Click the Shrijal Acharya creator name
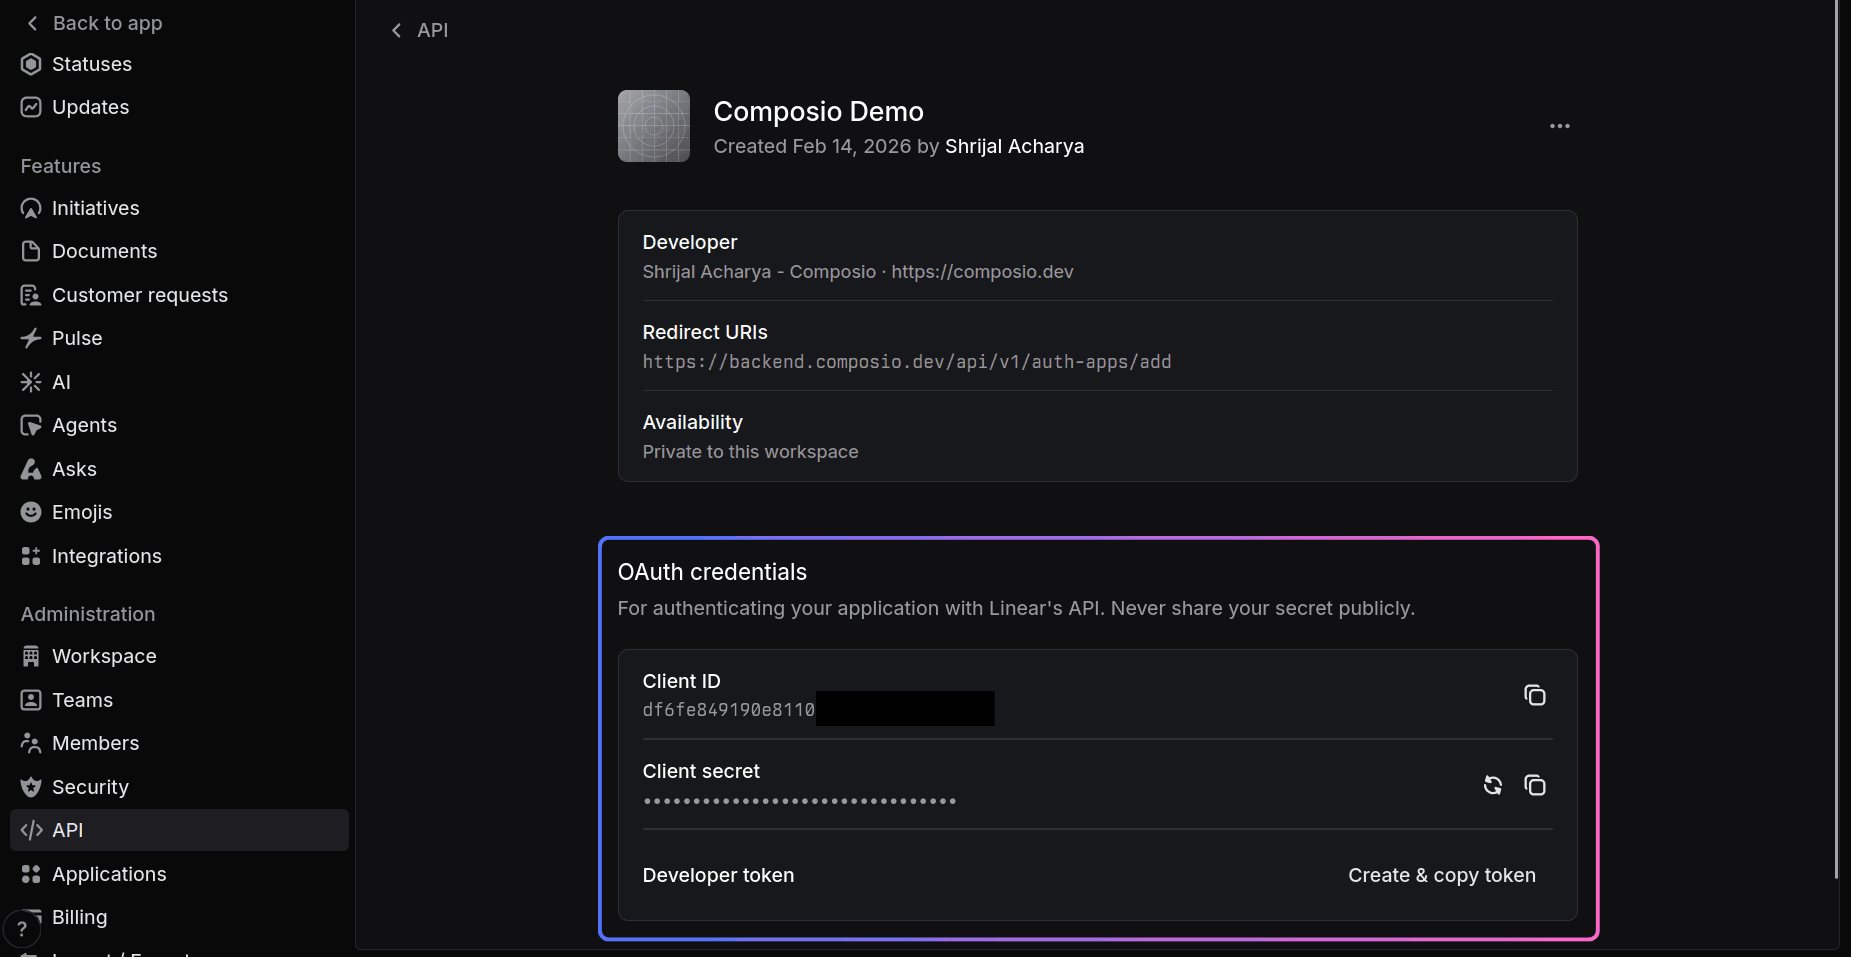This screenshot has width=1851, height=957. (x=1014, y=146)
